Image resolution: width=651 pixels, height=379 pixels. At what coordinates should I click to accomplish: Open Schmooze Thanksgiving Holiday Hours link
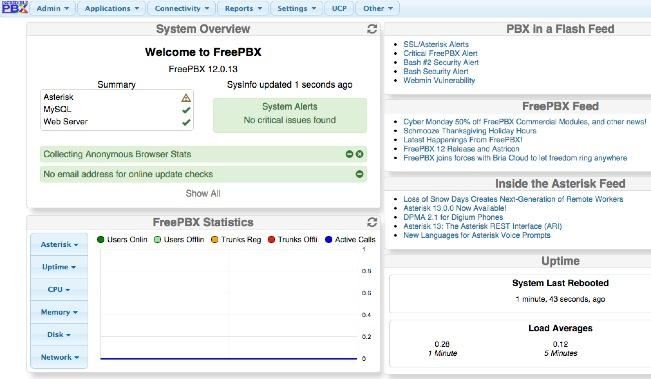pos(470,131)
